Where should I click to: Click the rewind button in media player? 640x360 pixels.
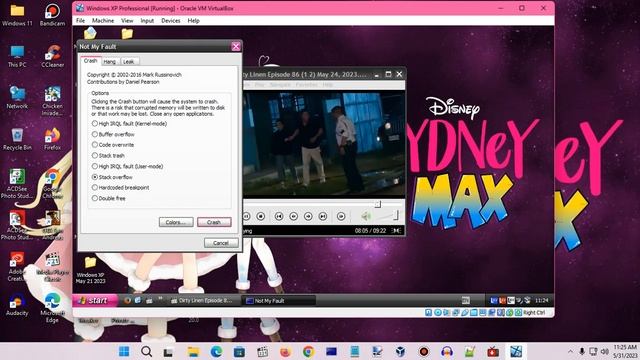[293, 216]
